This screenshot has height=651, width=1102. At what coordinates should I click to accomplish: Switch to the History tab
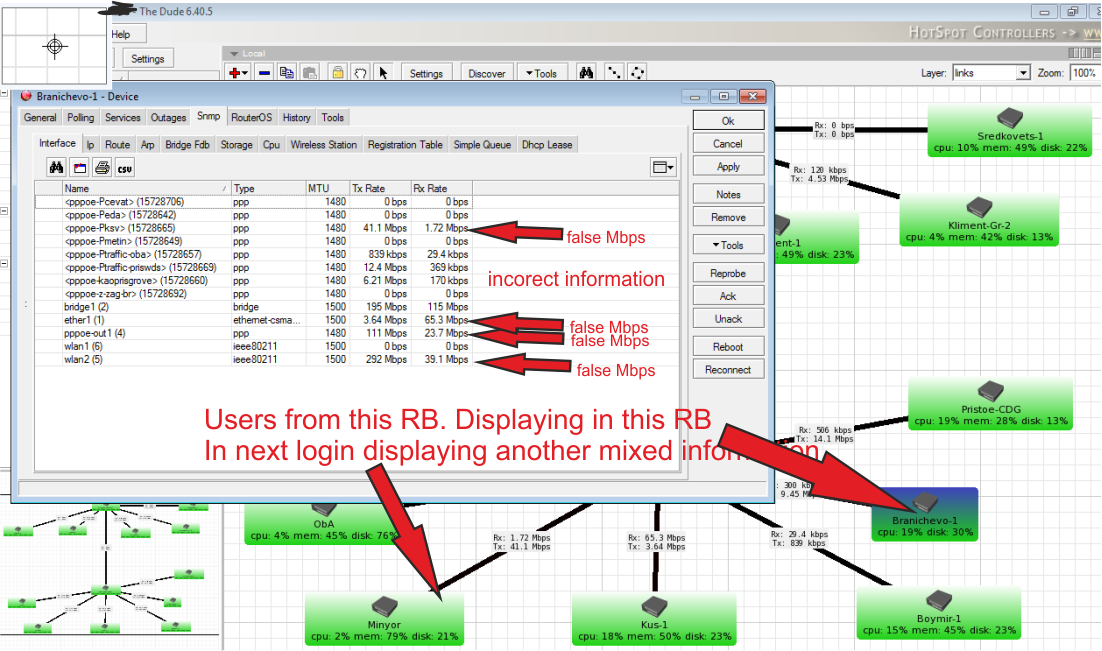[x=297, y=117]
